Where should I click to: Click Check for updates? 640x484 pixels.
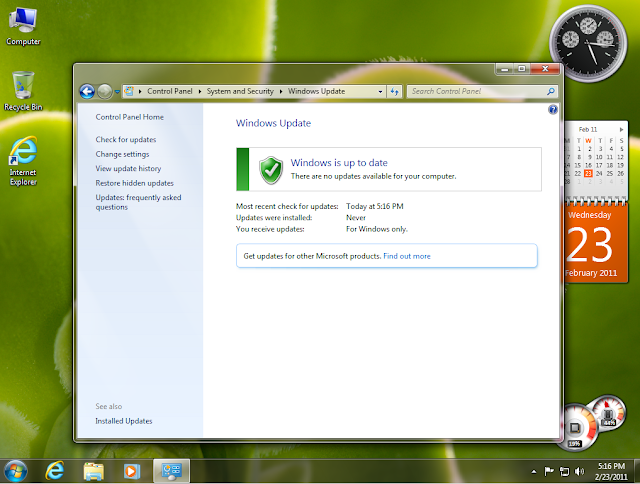126,140
